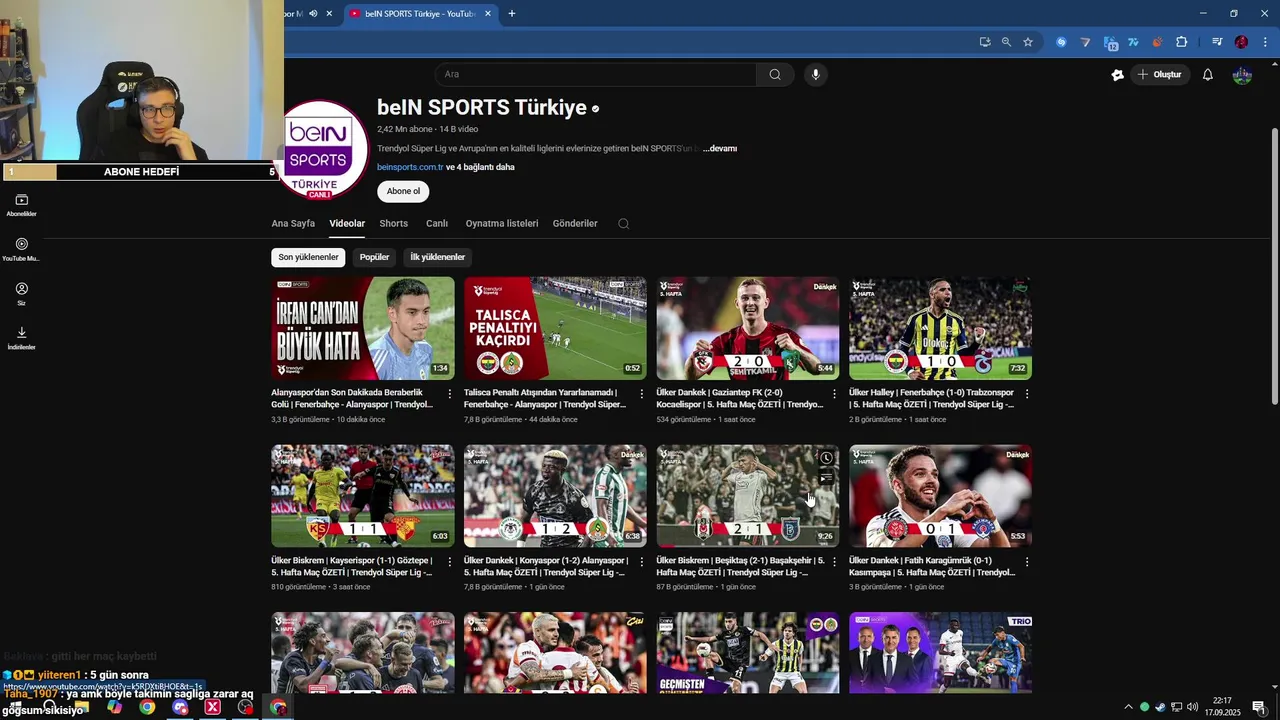
Task: Open YouTube notifications bell
Action: coord(1208,75)
